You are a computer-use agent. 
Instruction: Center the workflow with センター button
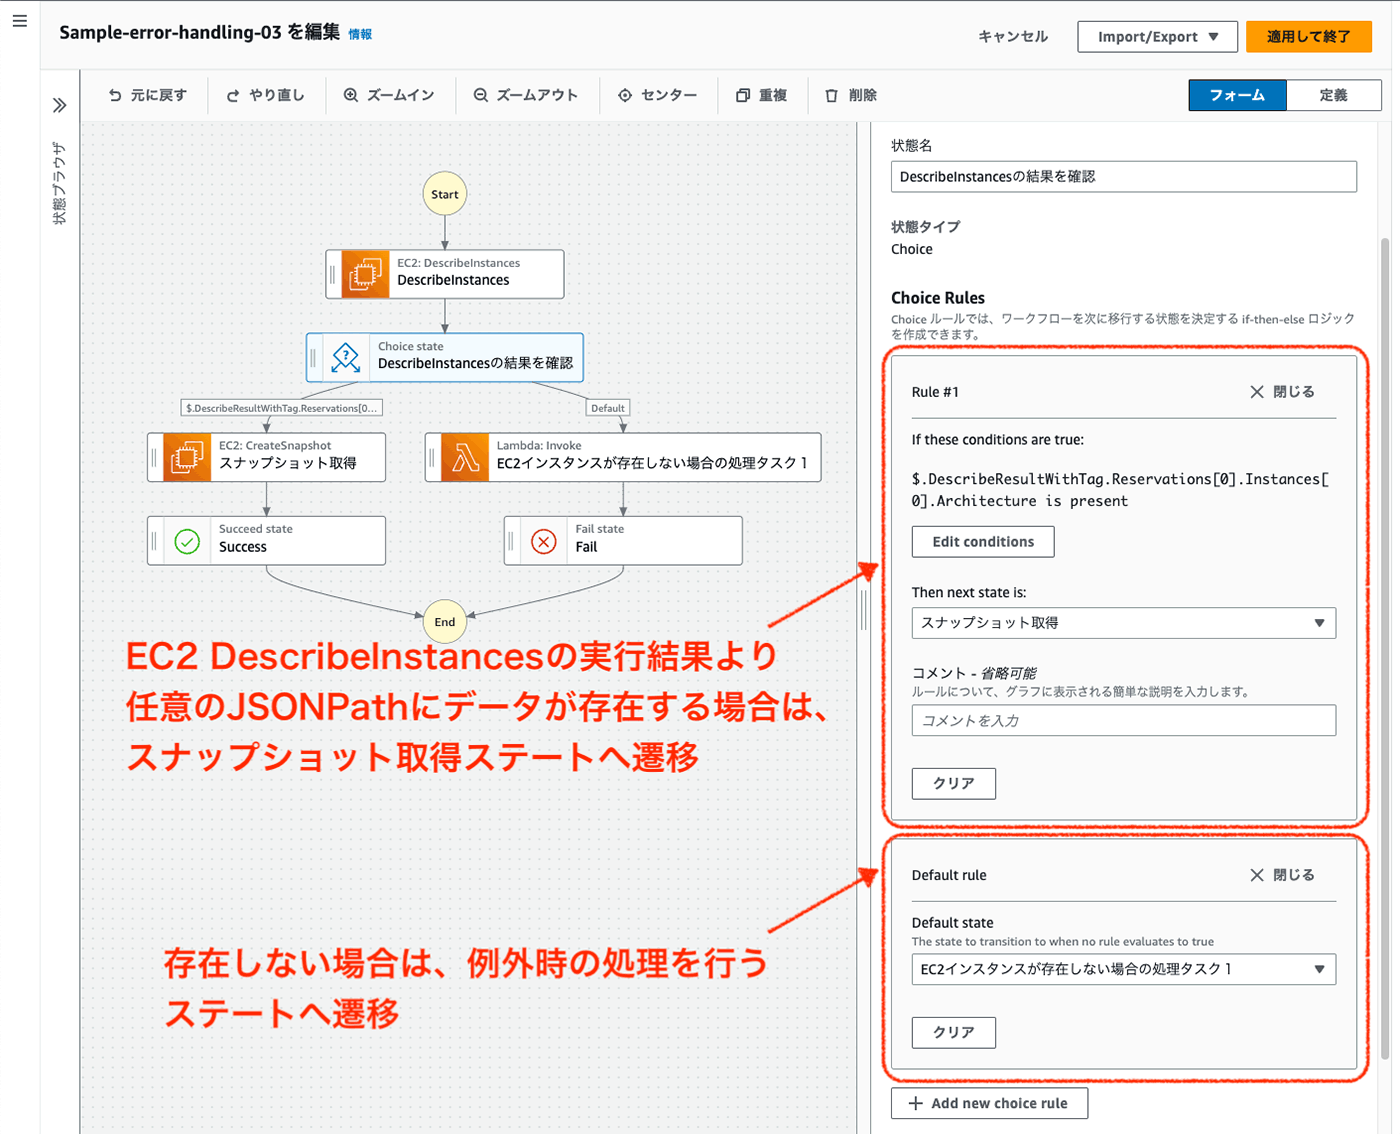point(657,95)
